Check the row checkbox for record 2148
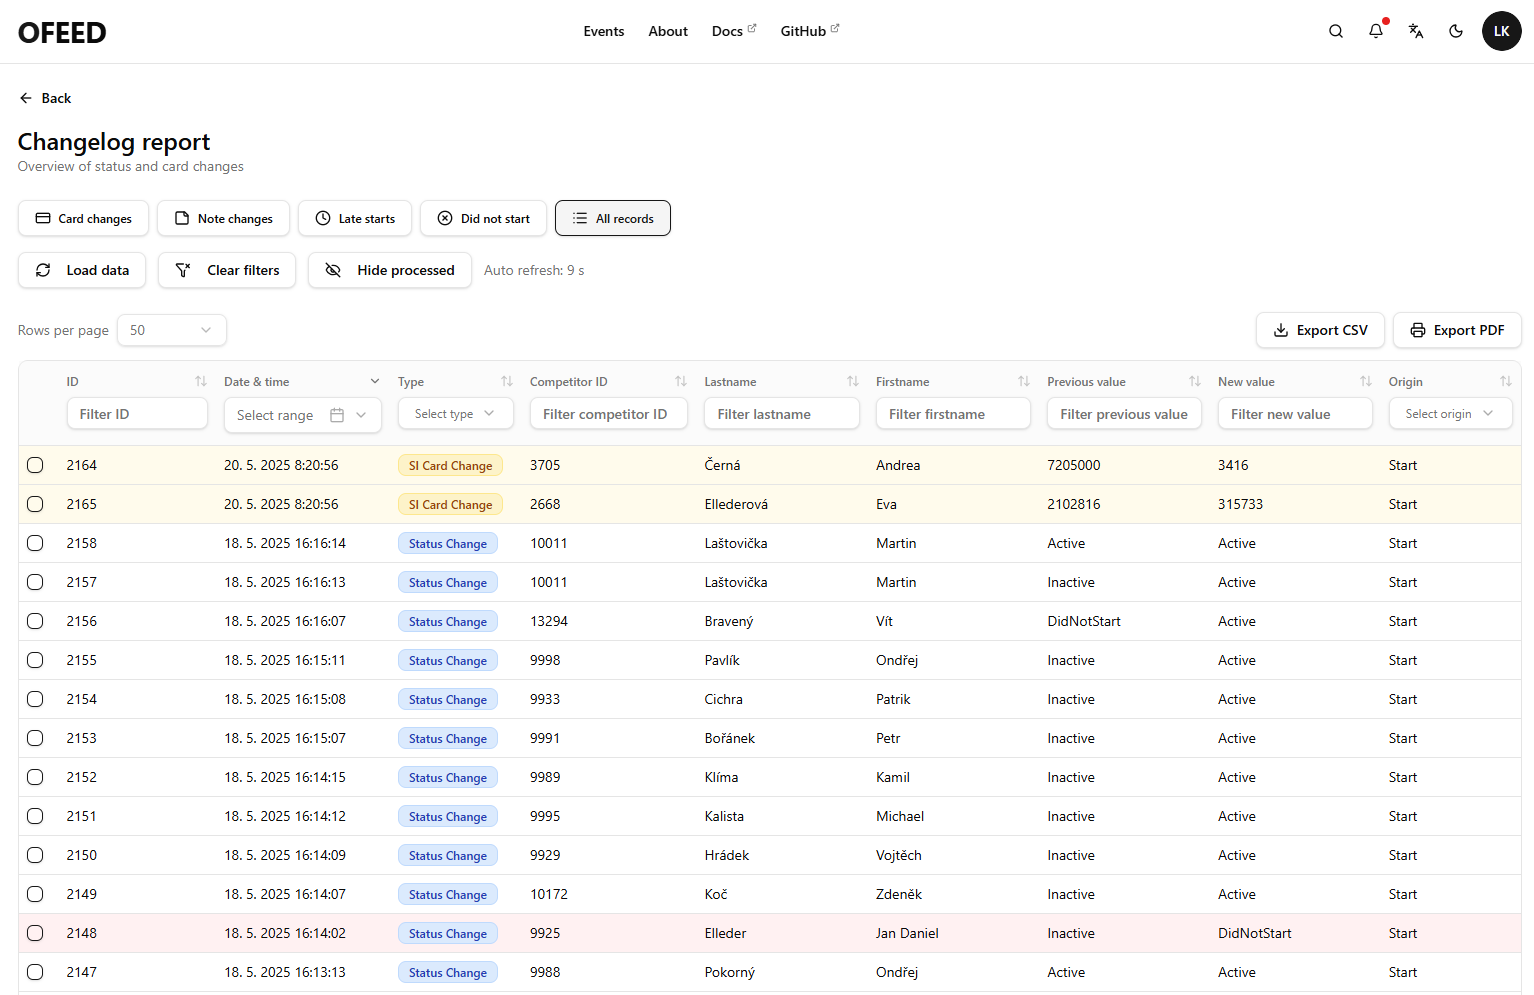Viewport: 1534px width, 995px height. click(x=35, y=933)
